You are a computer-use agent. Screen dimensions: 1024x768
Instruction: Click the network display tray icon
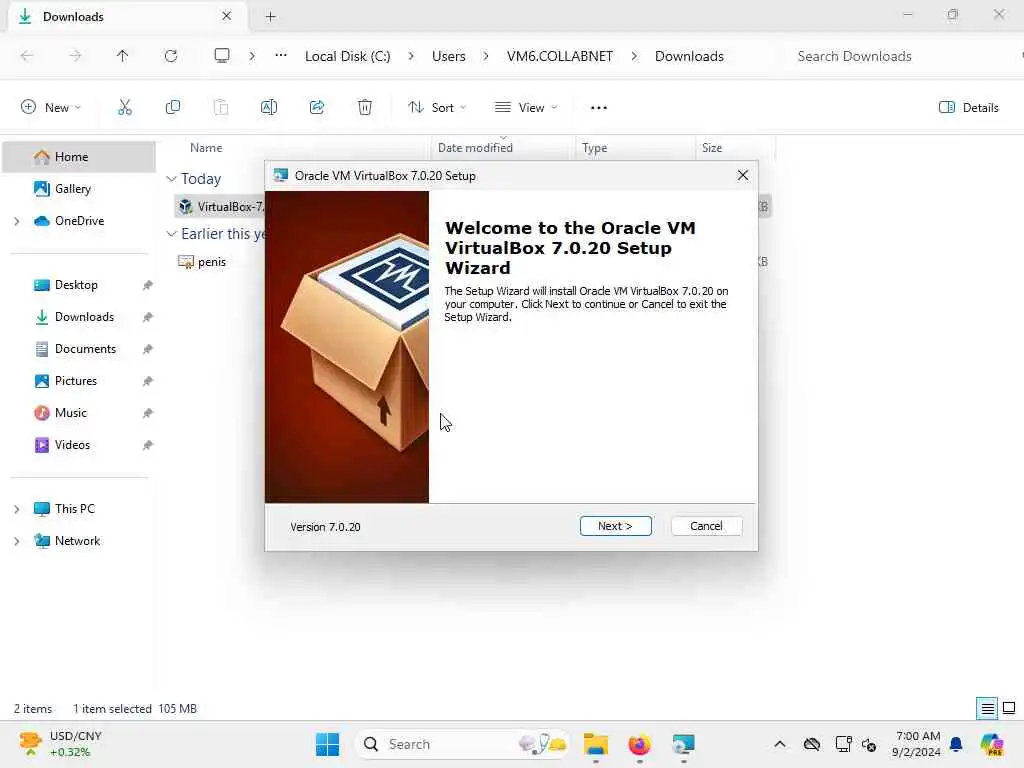843,744
